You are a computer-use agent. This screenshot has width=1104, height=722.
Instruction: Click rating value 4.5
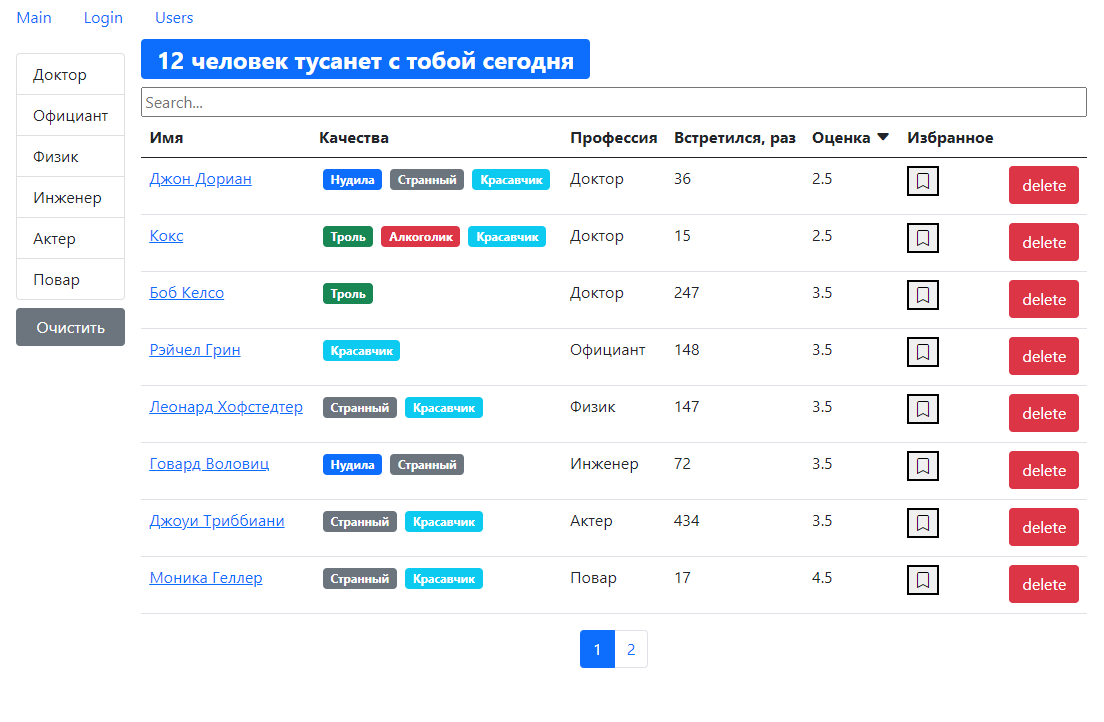(x=822, y=578)
